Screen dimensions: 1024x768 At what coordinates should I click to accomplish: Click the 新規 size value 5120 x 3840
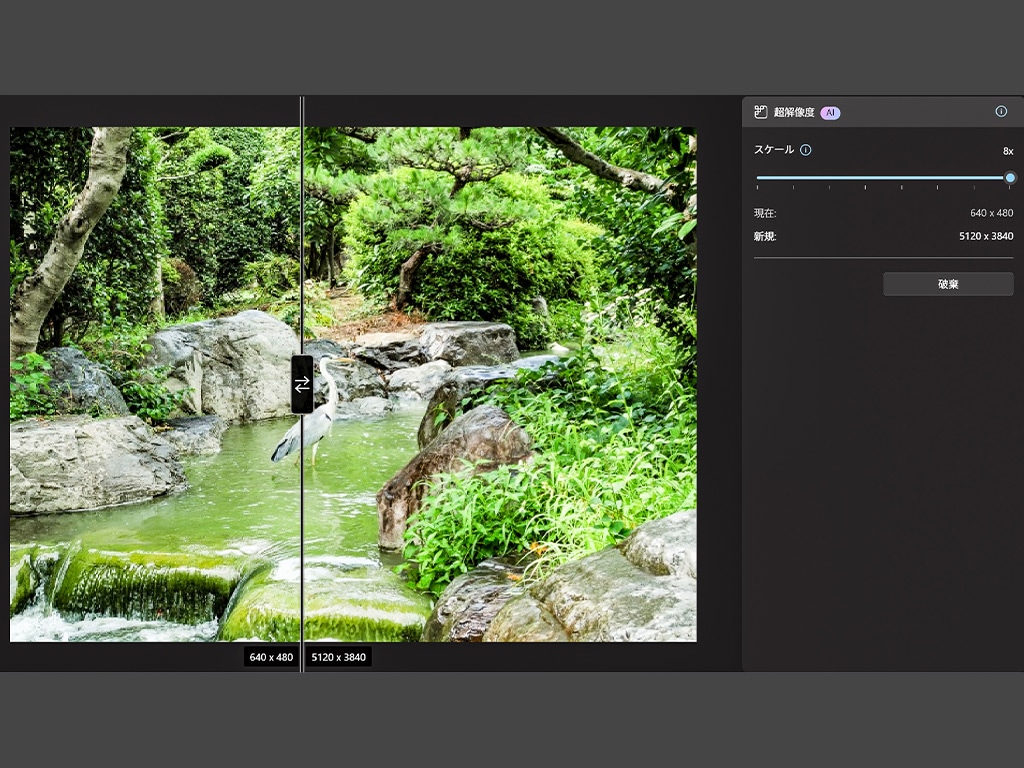pyautogui.click(x=986, y=236)
